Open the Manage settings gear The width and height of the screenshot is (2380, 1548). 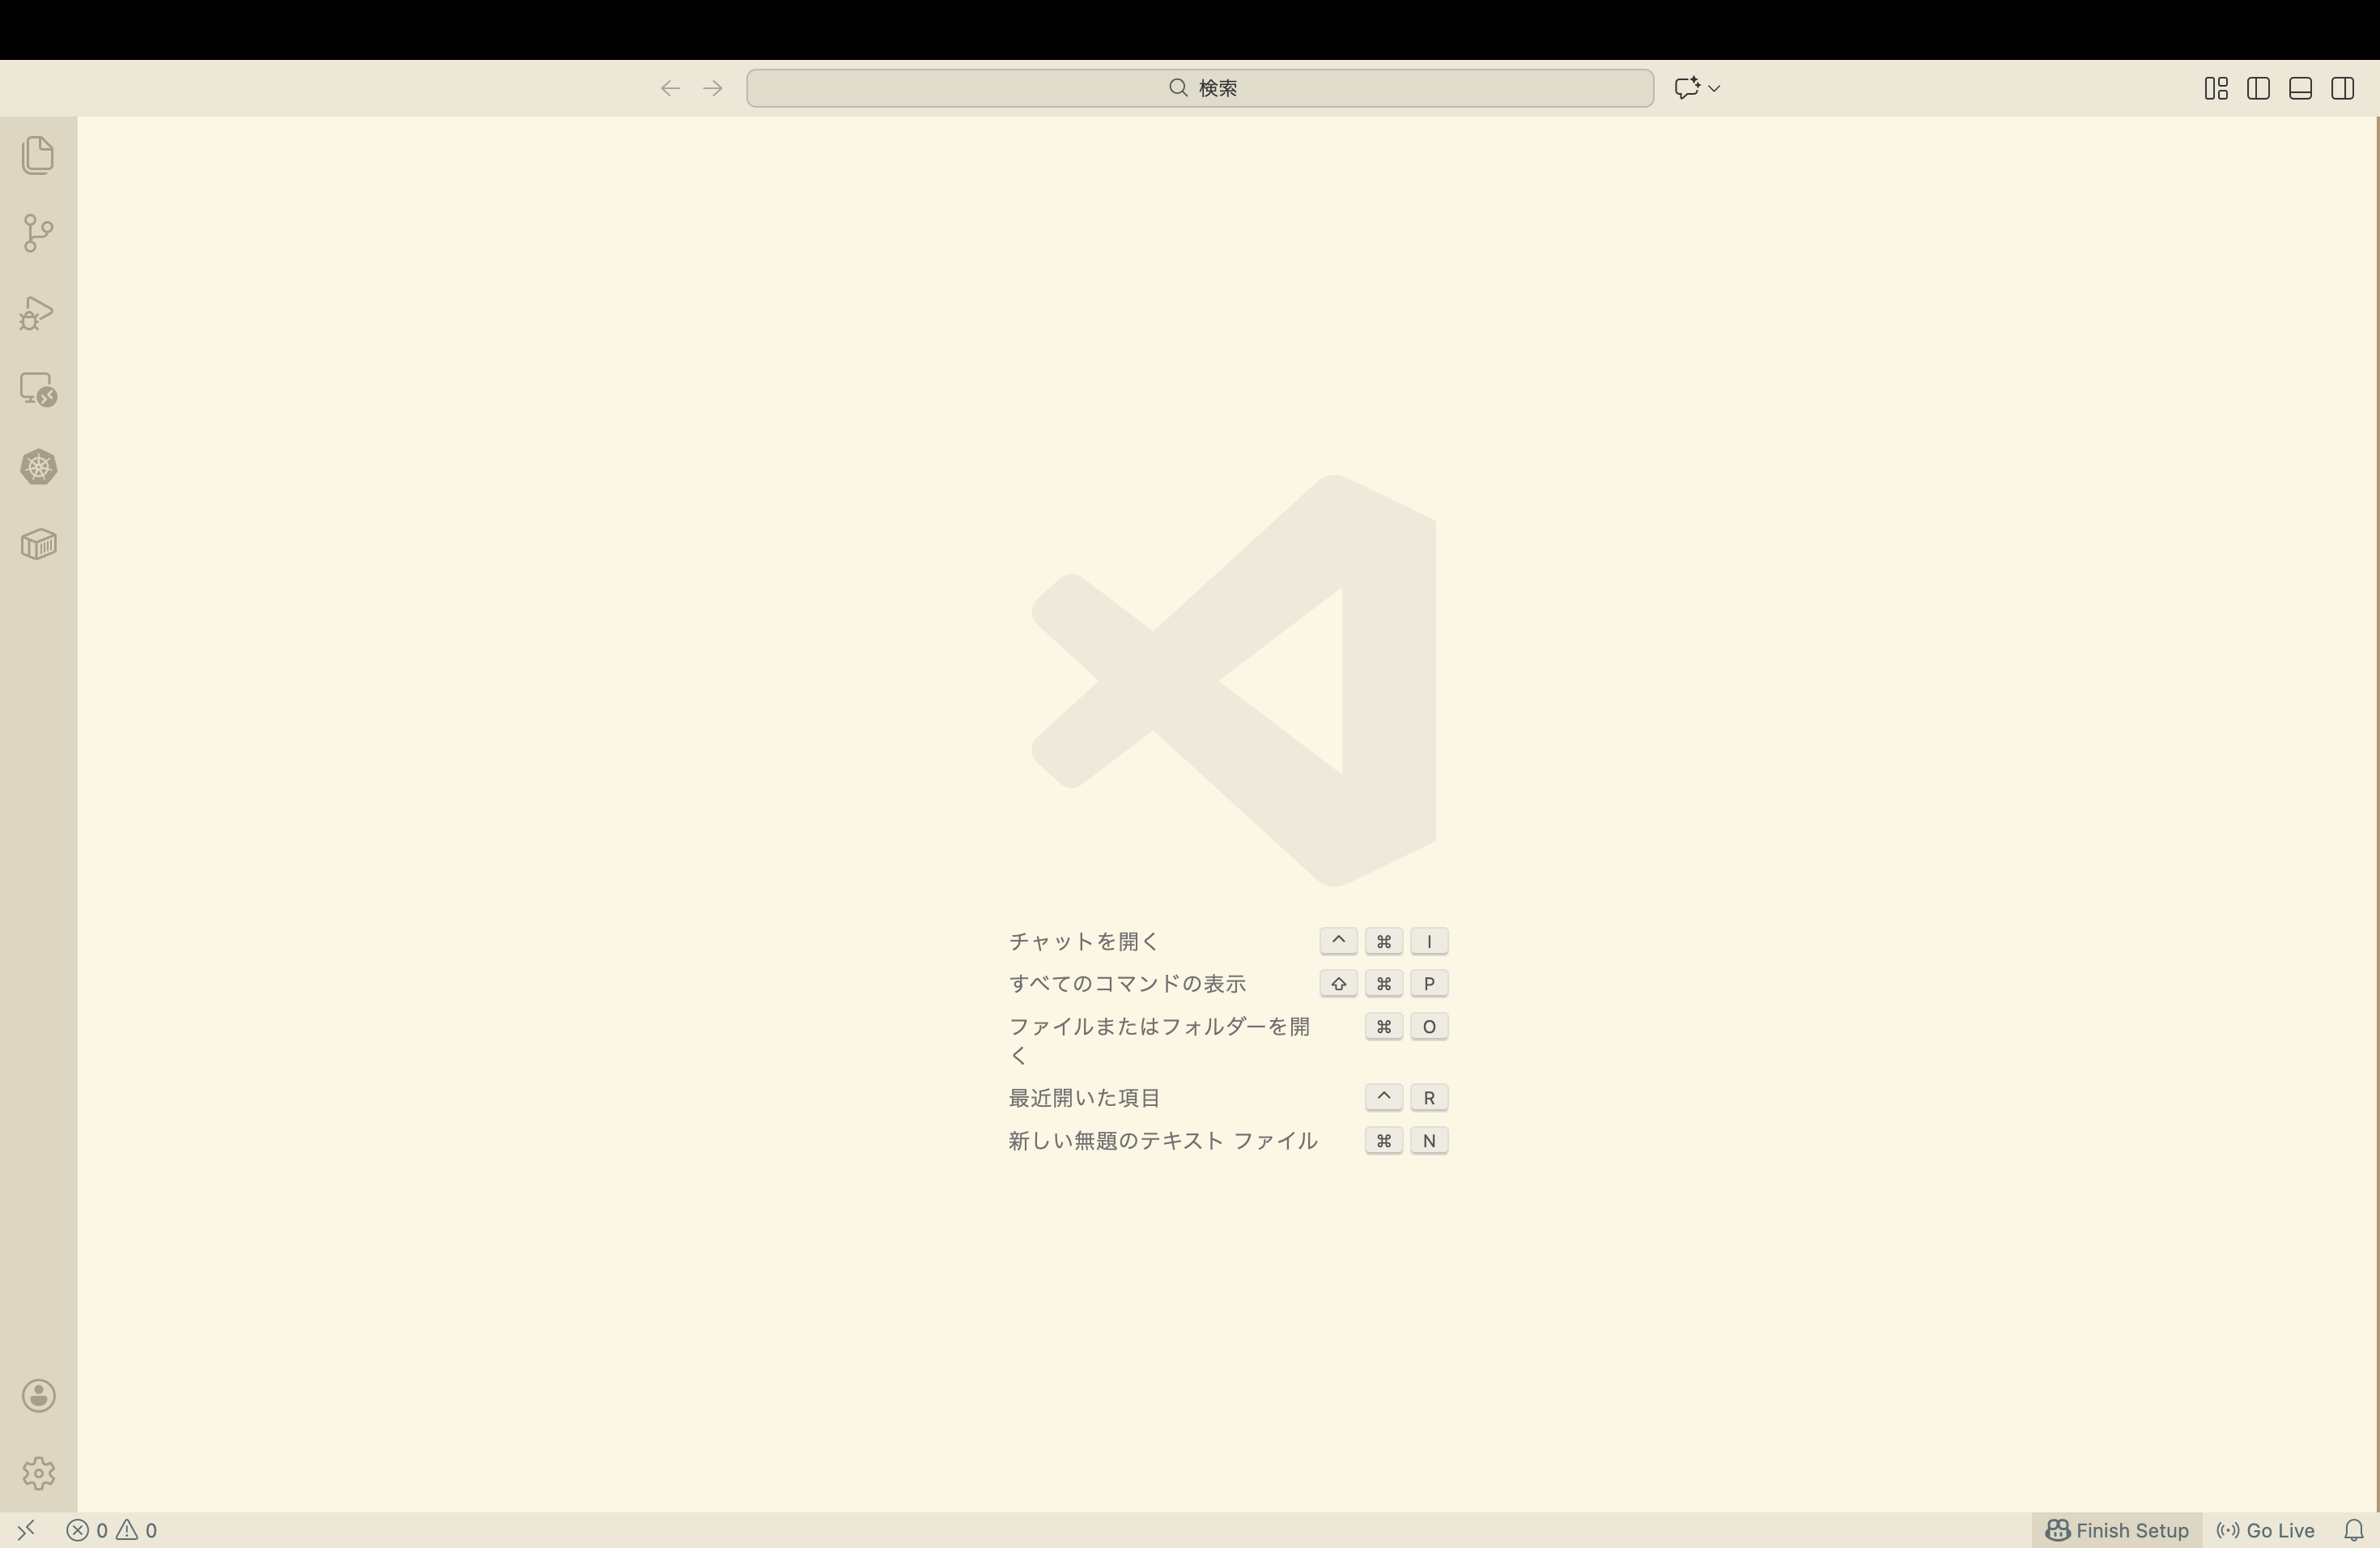point(38,1472)
